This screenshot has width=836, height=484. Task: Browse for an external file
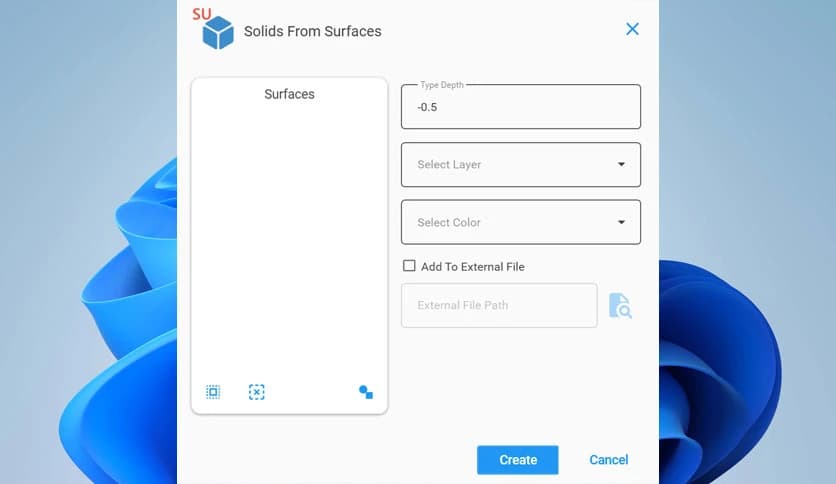click(620, 306)
